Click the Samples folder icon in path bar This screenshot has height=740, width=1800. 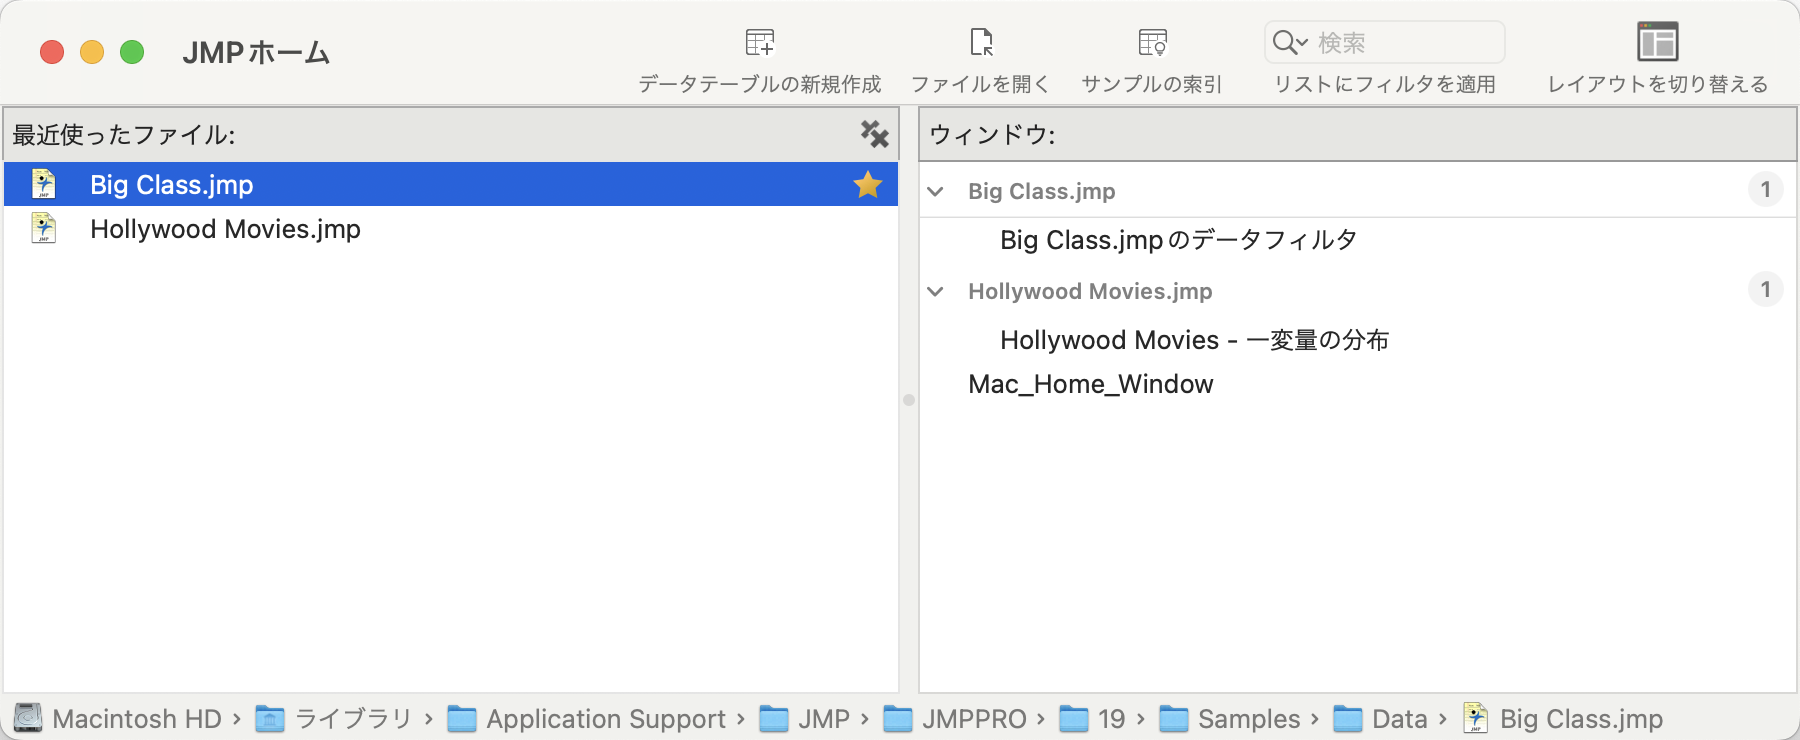(x=1174, y=719)
